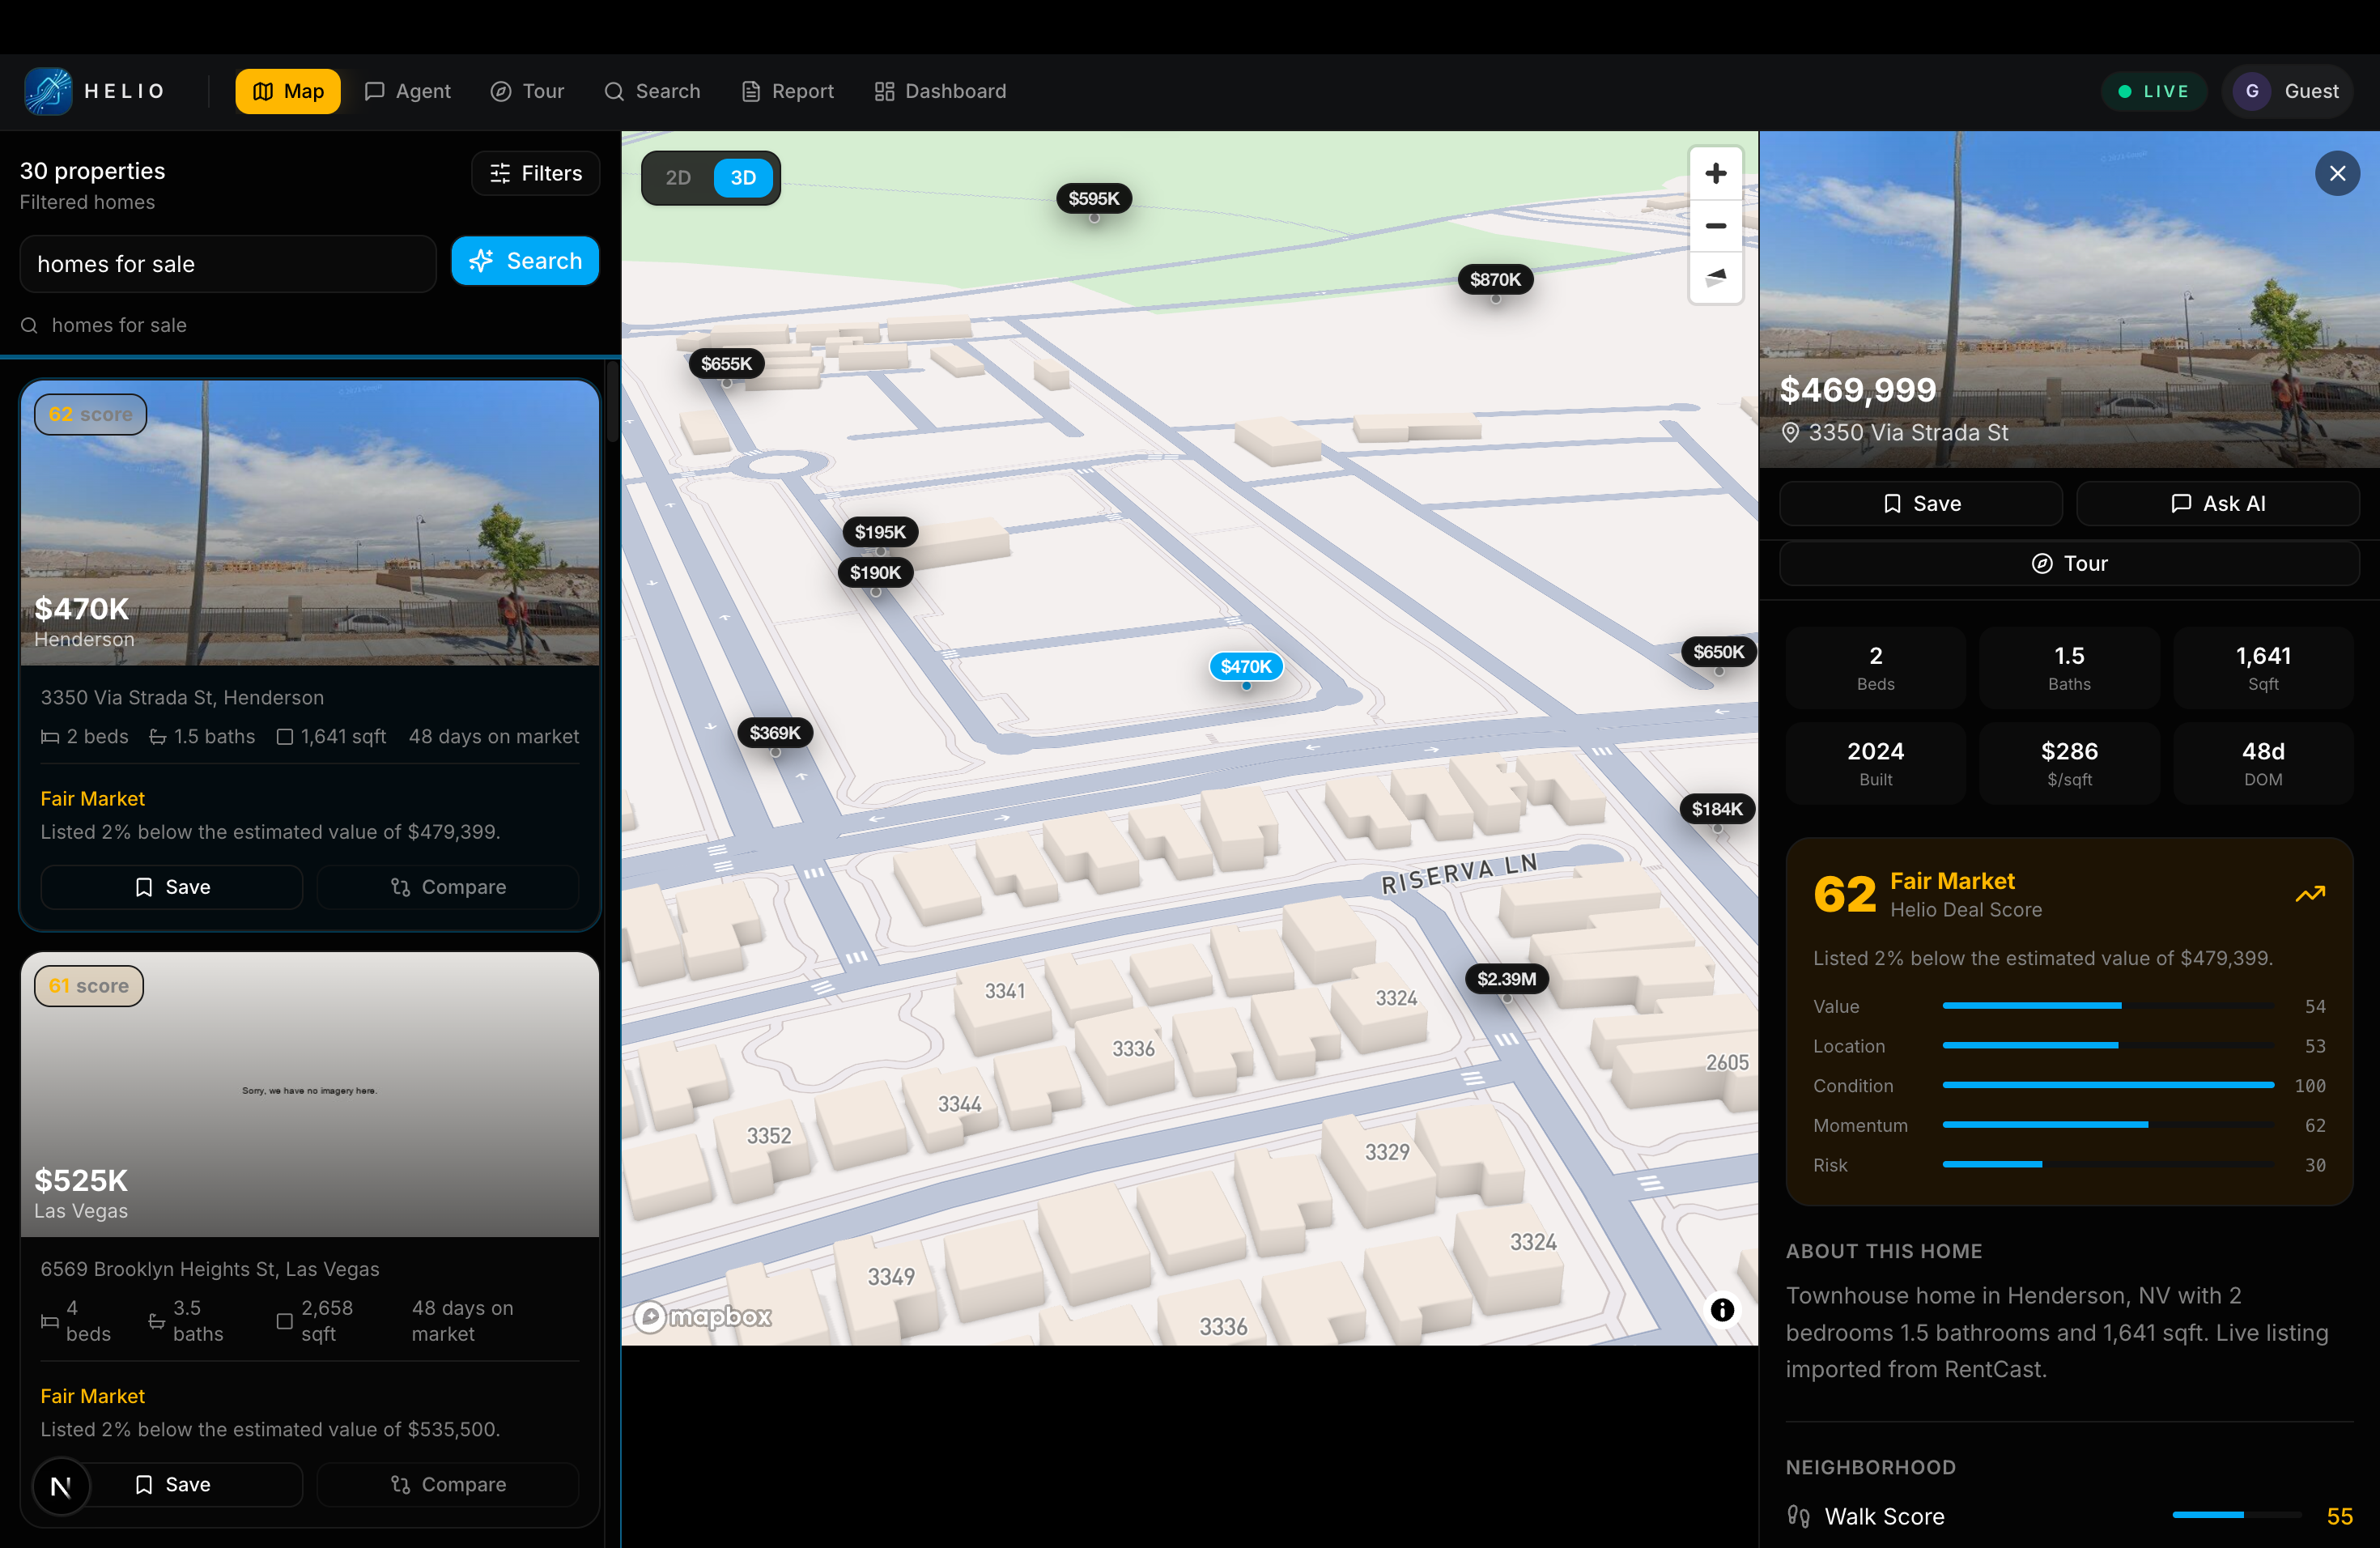Select the 3D map view
Image resolution: width=2380 pixels, height=1548 pixels.
click(x=743, y=178)
